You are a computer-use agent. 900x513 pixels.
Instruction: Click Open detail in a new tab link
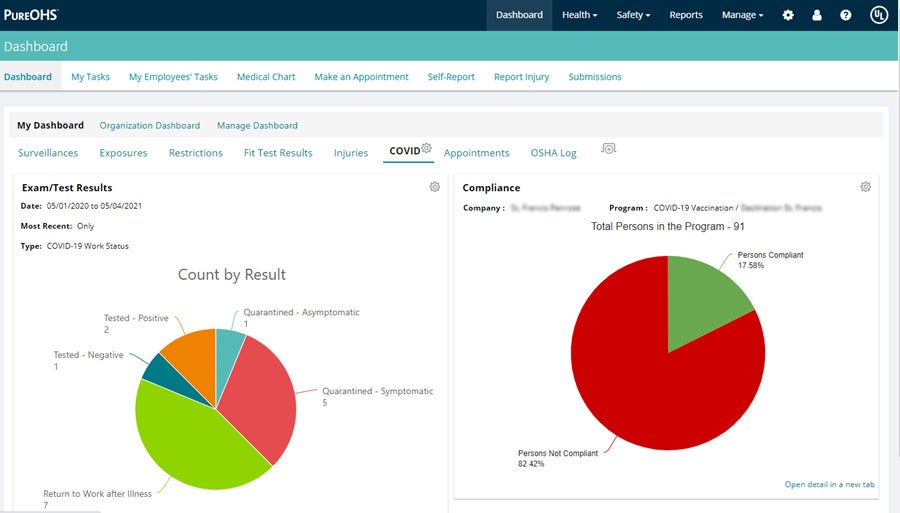click(x=829, y=484)
